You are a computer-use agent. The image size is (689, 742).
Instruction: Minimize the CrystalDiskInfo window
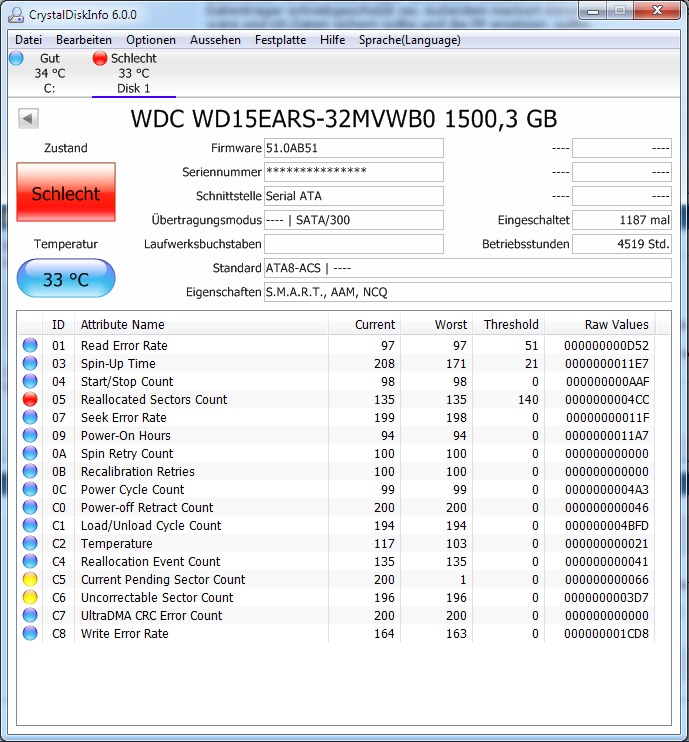[x=592, y=10]
